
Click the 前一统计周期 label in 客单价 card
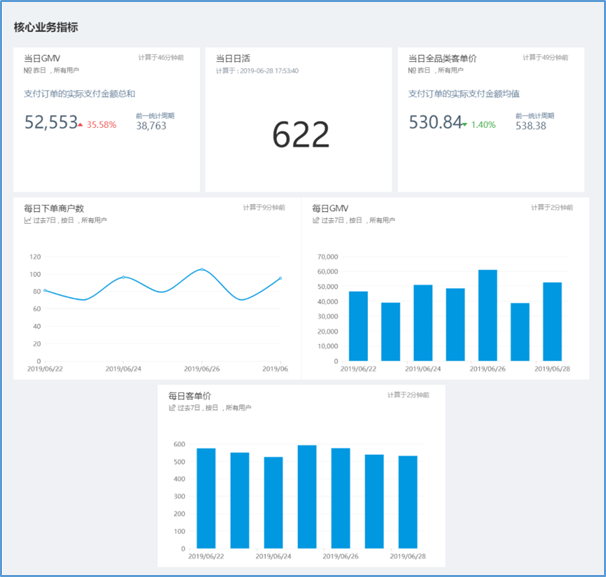pyautogui.click(x=535, y=116)
